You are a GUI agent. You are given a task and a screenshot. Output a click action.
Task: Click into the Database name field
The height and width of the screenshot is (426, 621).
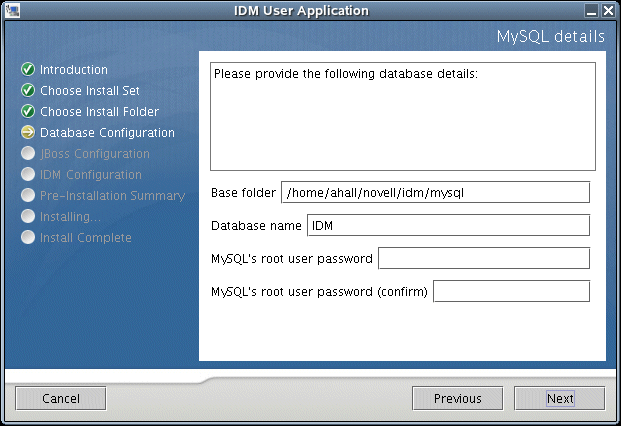[x=448, y=225]
